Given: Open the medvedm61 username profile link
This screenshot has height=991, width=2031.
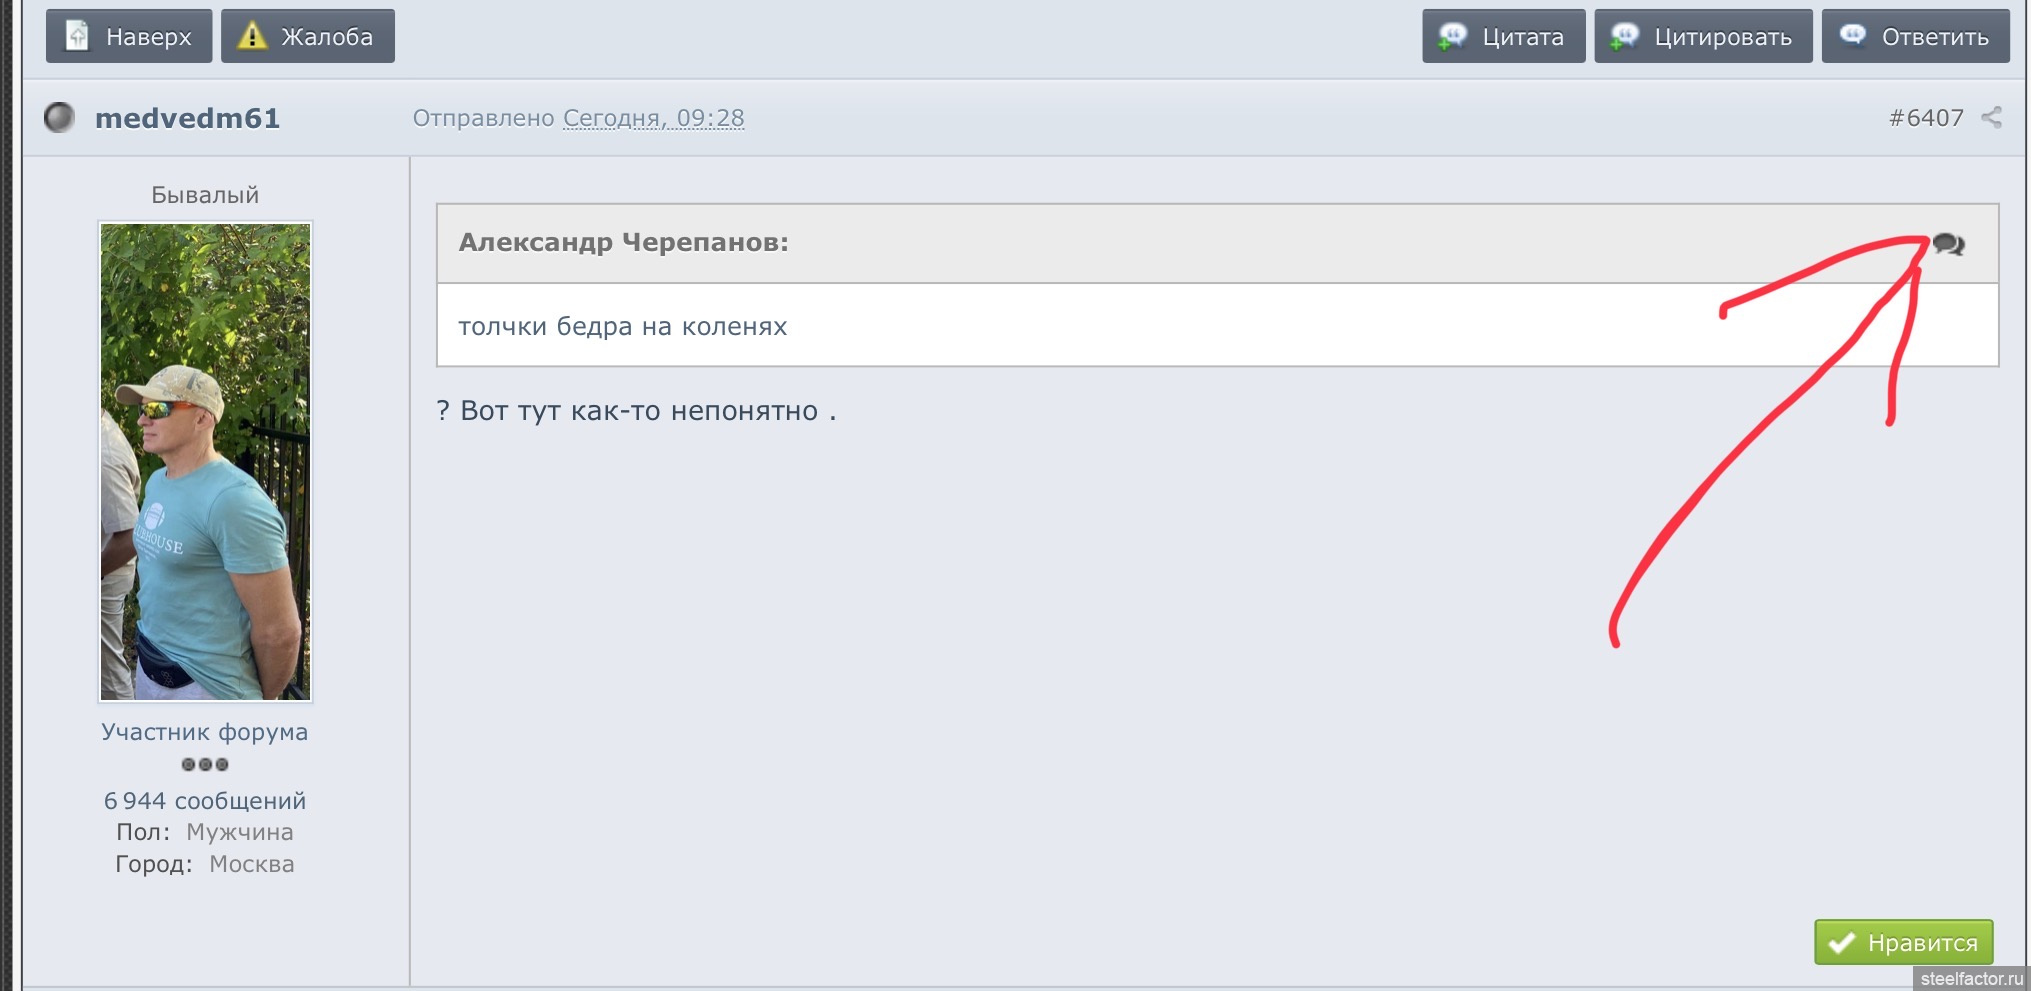Looking at the screenshot, I should pyautogui.click(x=187, y=118).
